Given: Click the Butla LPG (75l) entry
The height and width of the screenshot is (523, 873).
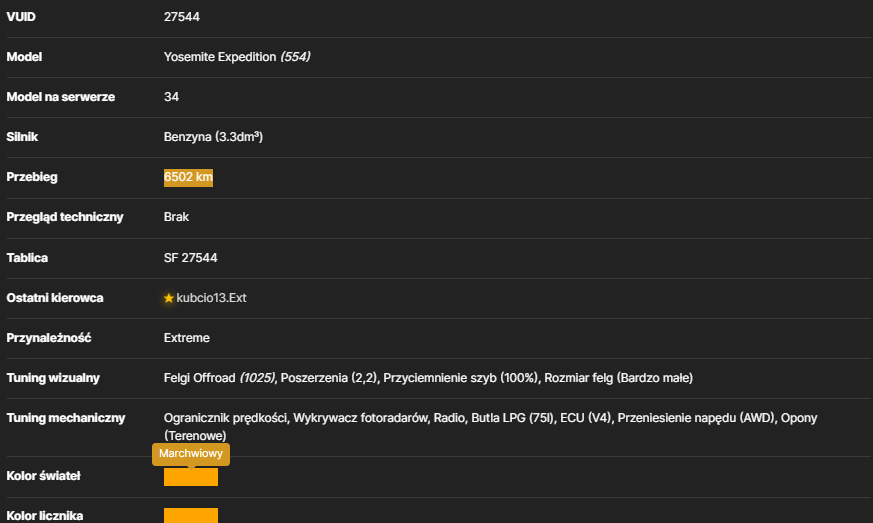Looking at the screenshot, I should pos(512,418).
